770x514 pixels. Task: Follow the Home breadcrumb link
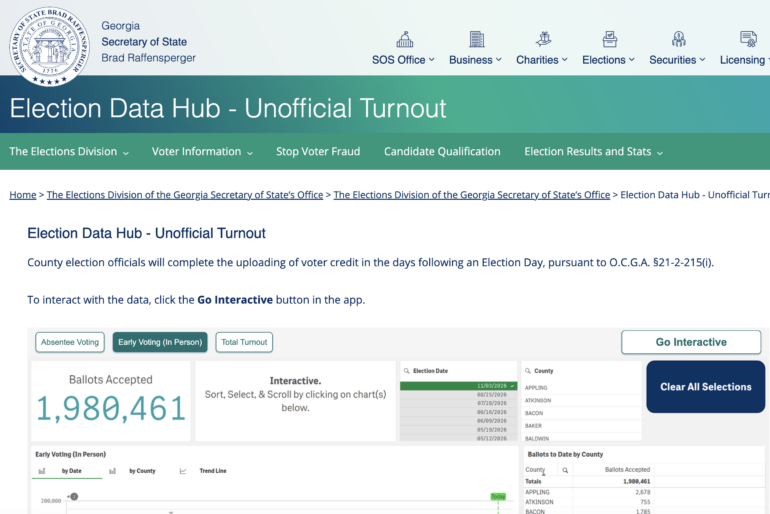point(23,195)
